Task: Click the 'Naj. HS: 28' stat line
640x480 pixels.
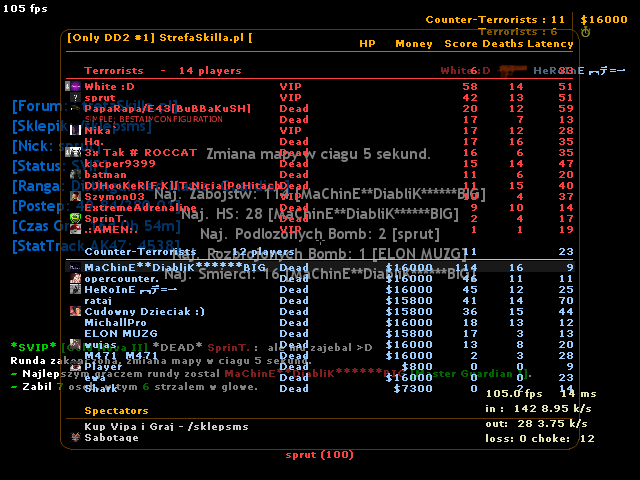Action: pos(320,213)
